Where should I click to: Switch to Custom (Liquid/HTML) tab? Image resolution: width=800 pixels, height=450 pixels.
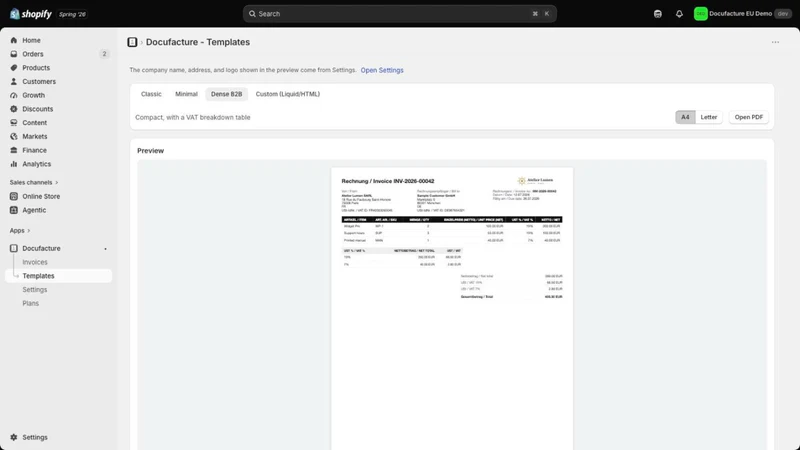coord(288,94)
